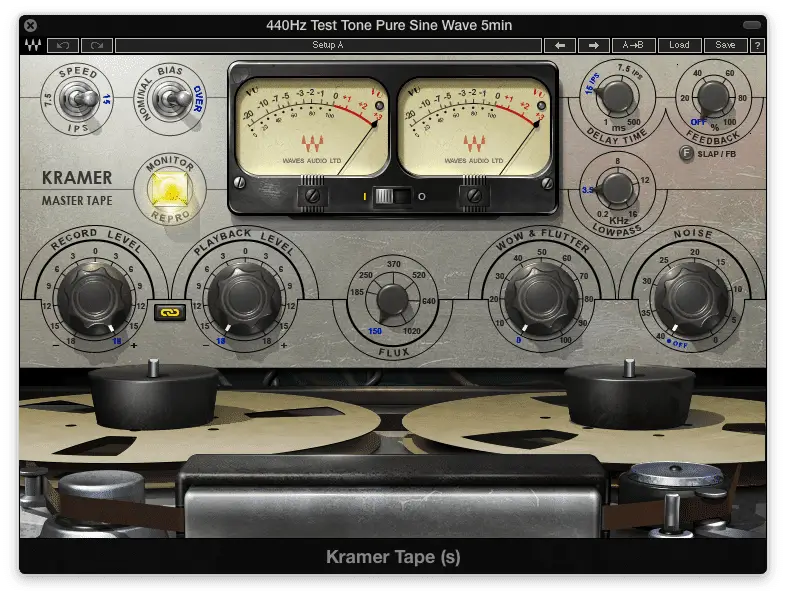Click the Feedback percentage knob
Screen dimensions: 786x597
coord(713,97)
